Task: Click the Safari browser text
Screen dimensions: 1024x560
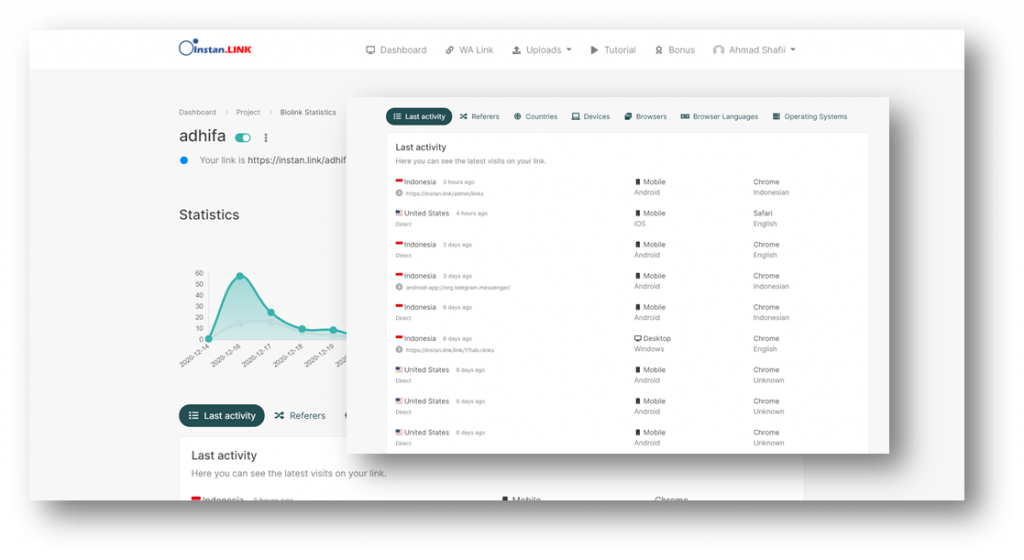Action: 762,213
